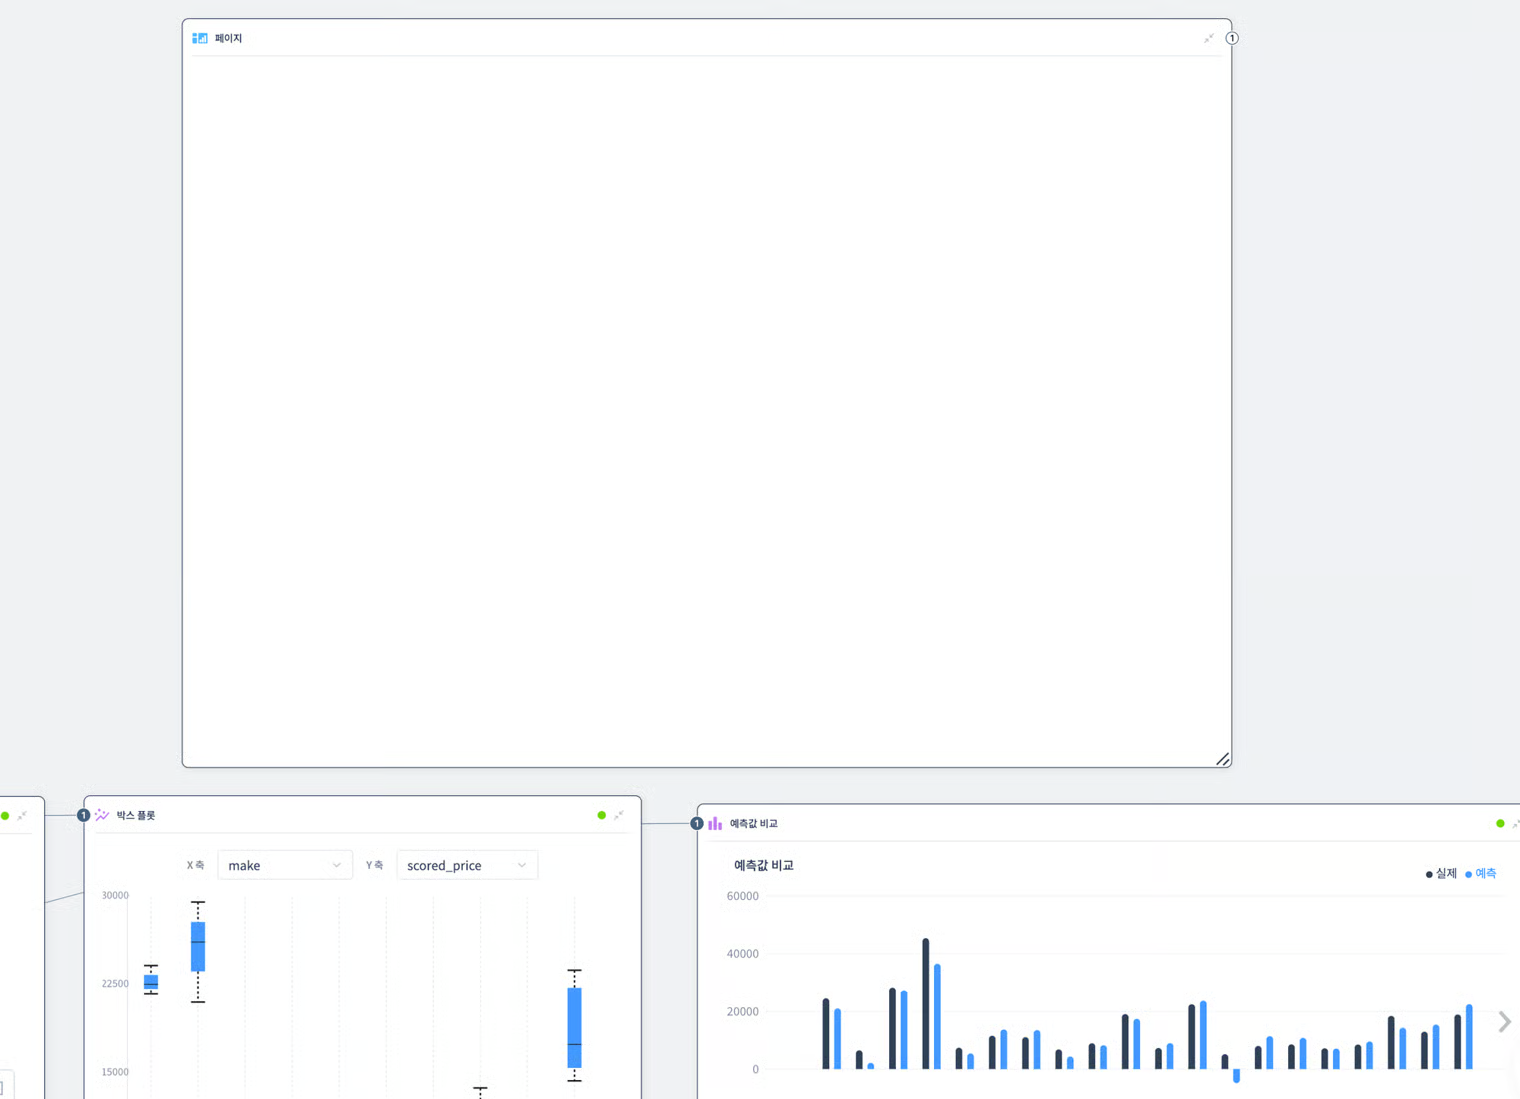Click the tallest dark bar near 40000
Screen dimensions: 1520x1099
[x=926, y=1003]
